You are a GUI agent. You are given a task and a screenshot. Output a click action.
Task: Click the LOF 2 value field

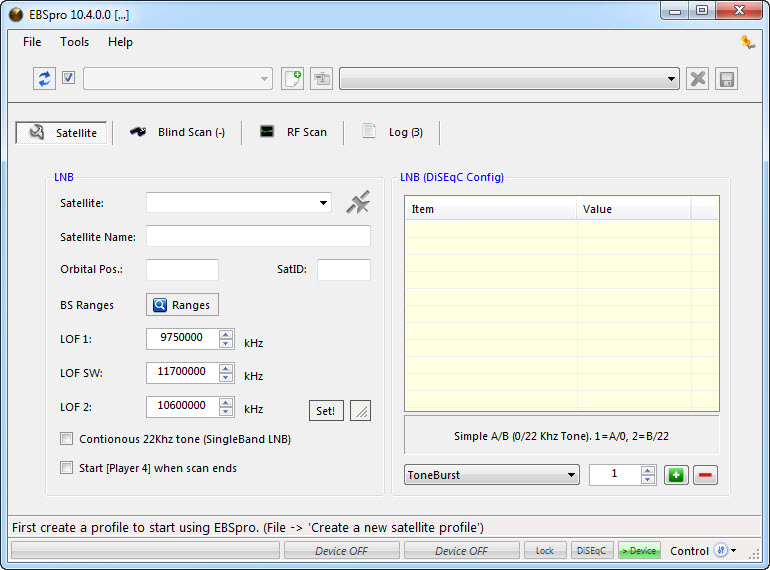[182, 407]
